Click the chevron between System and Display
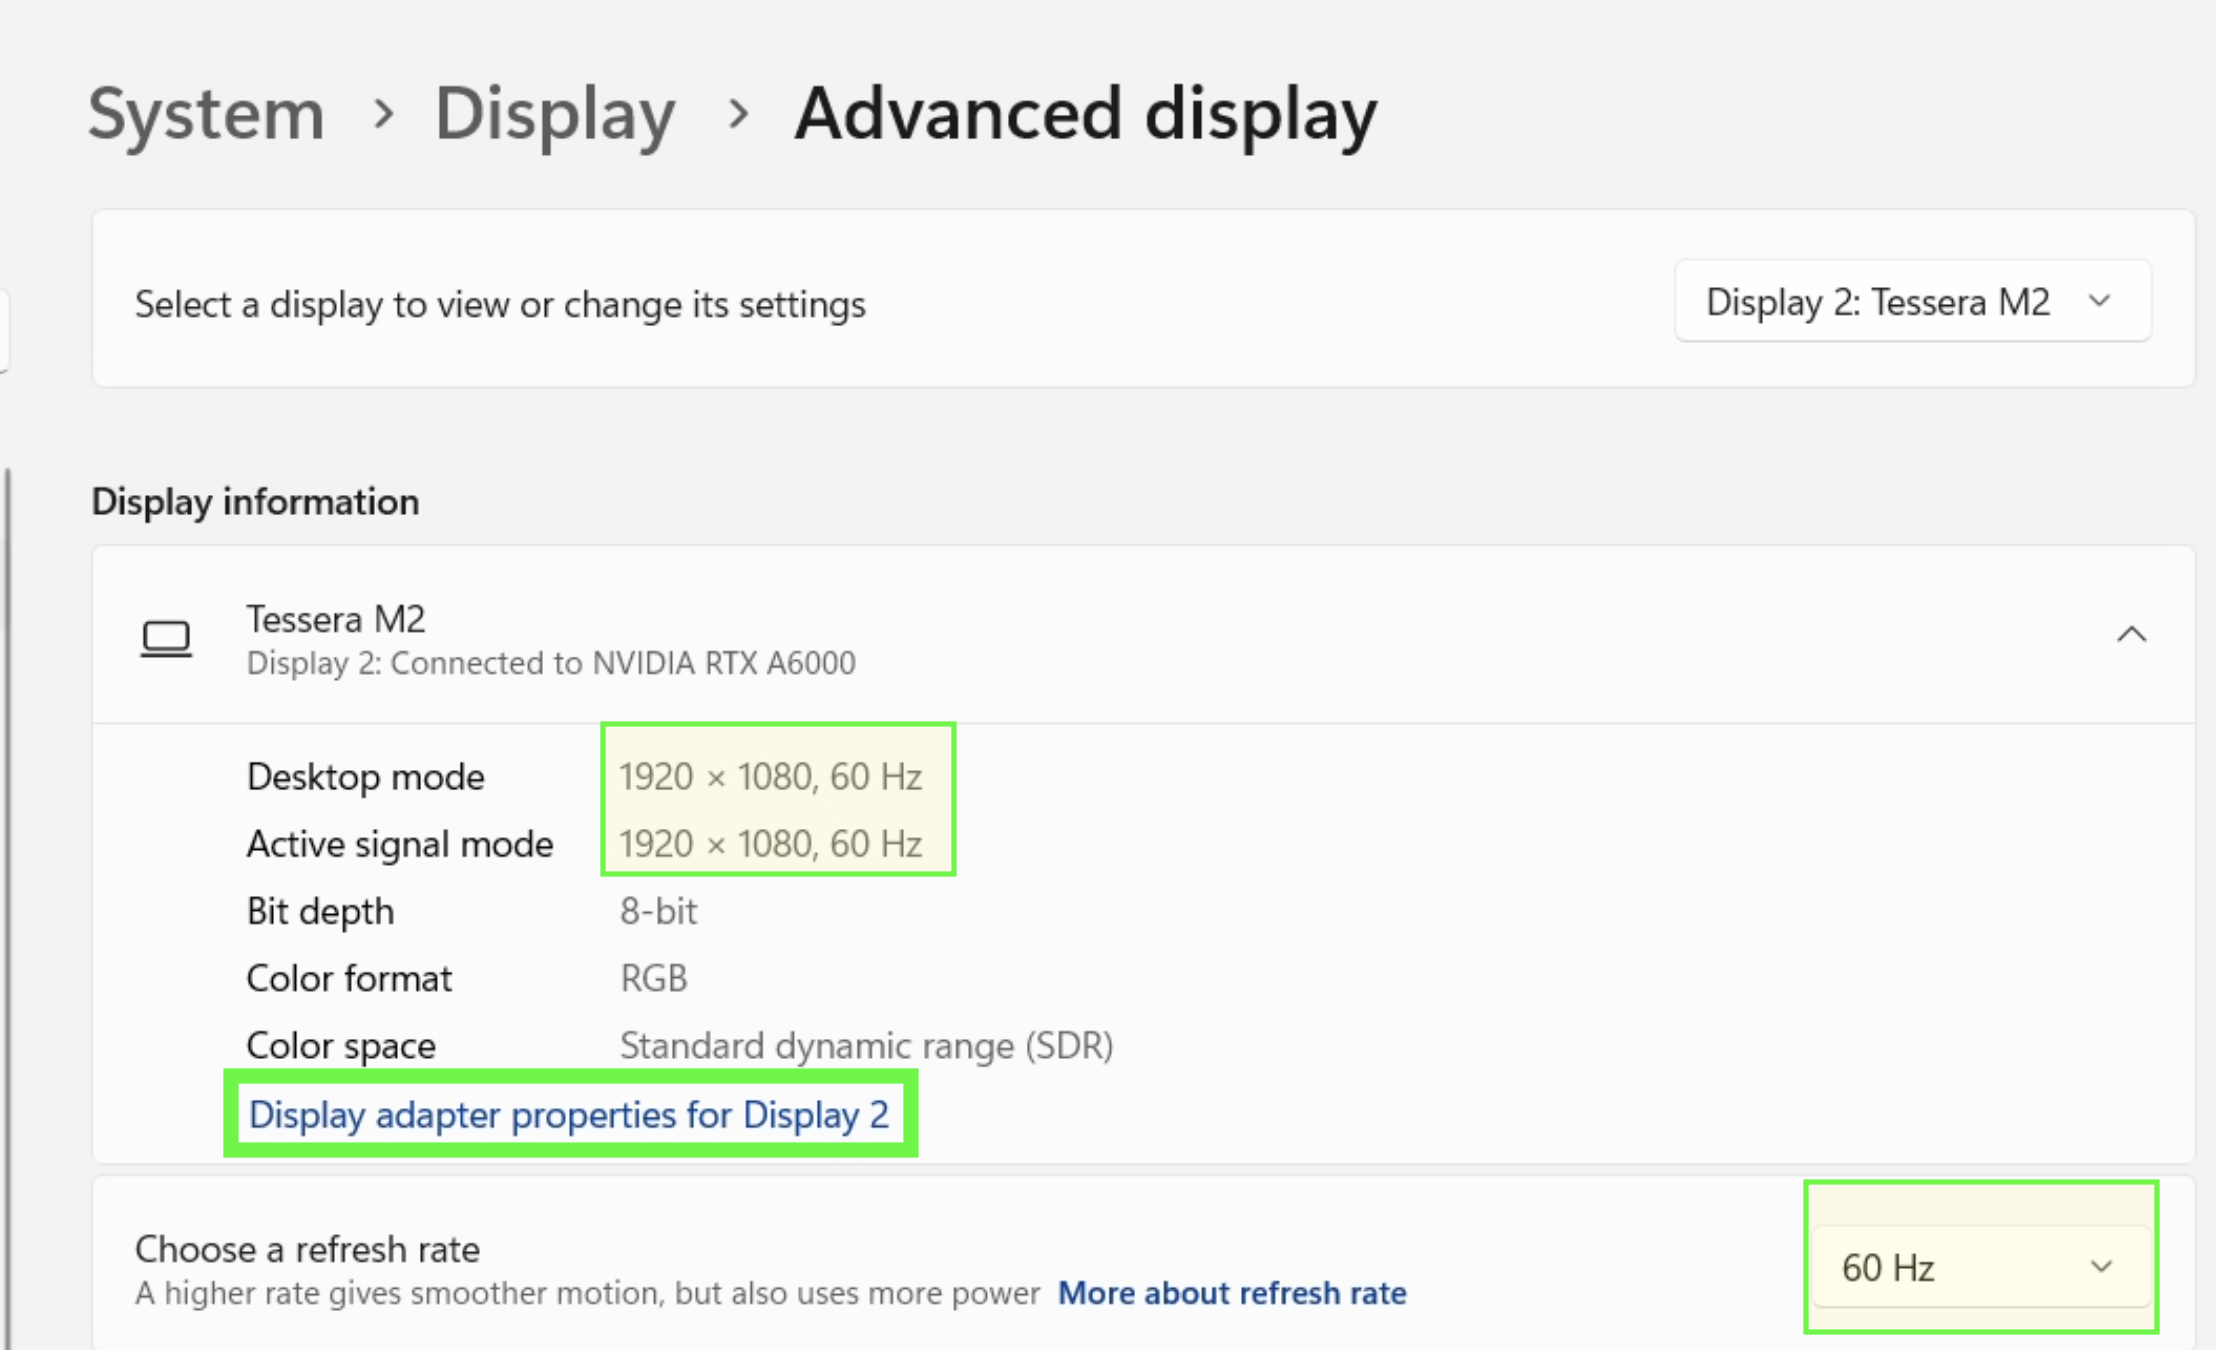The image size is (2216, 1350). (383, 113)
